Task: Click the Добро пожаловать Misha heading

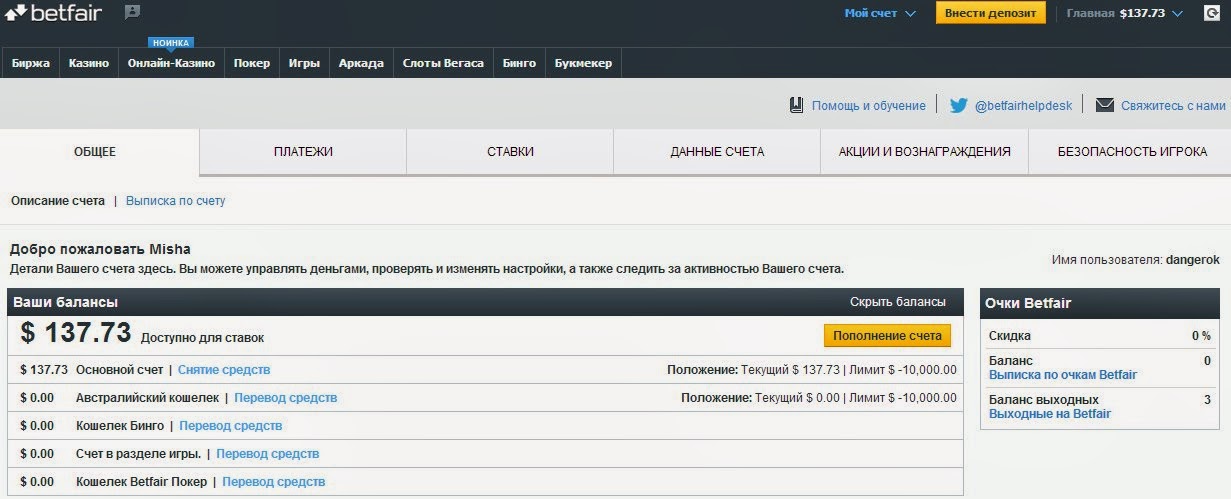Action: click(x=100, y=249)
